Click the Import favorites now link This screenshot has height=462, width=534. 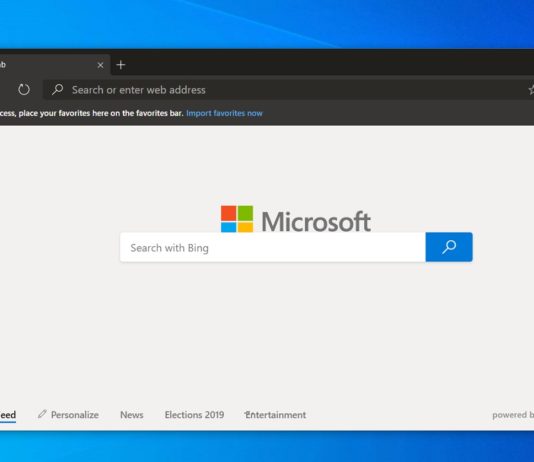click(224, 113)
